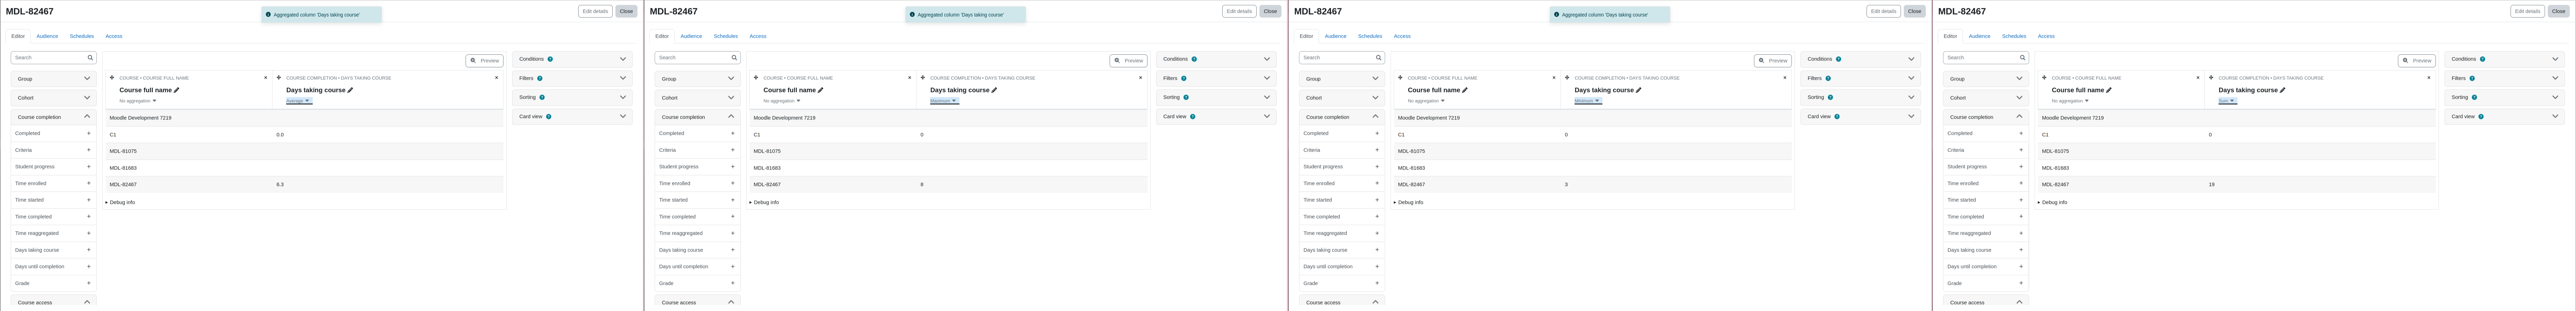Add Time started column in the Maximum aggregation panel
Viewport: 2576px width, 311px height.
coord(732,200)
